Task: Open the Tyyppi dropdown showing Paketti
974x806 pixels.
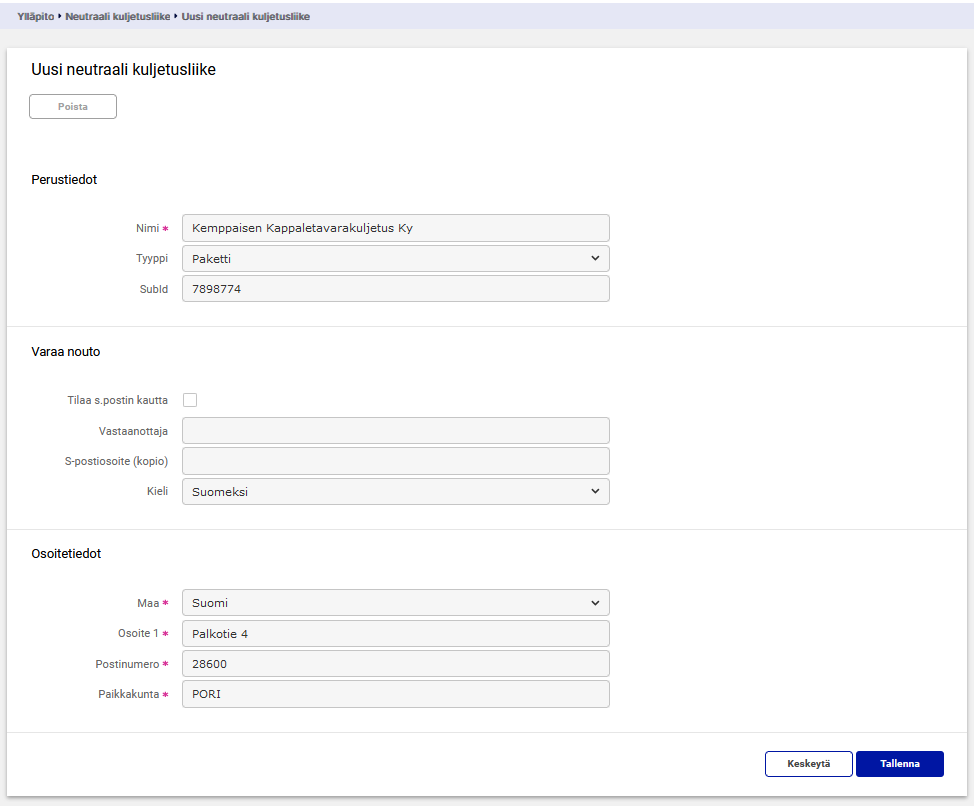Action: (395, 259)
